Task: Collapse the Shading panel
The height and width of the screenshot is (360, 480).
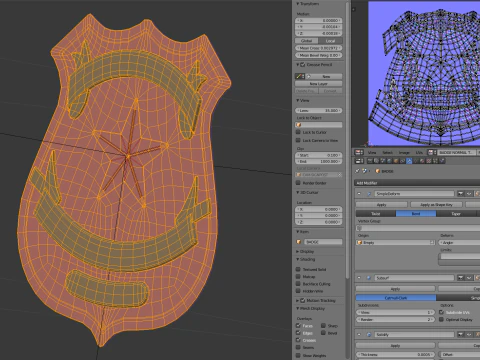Action: [298, 259]
